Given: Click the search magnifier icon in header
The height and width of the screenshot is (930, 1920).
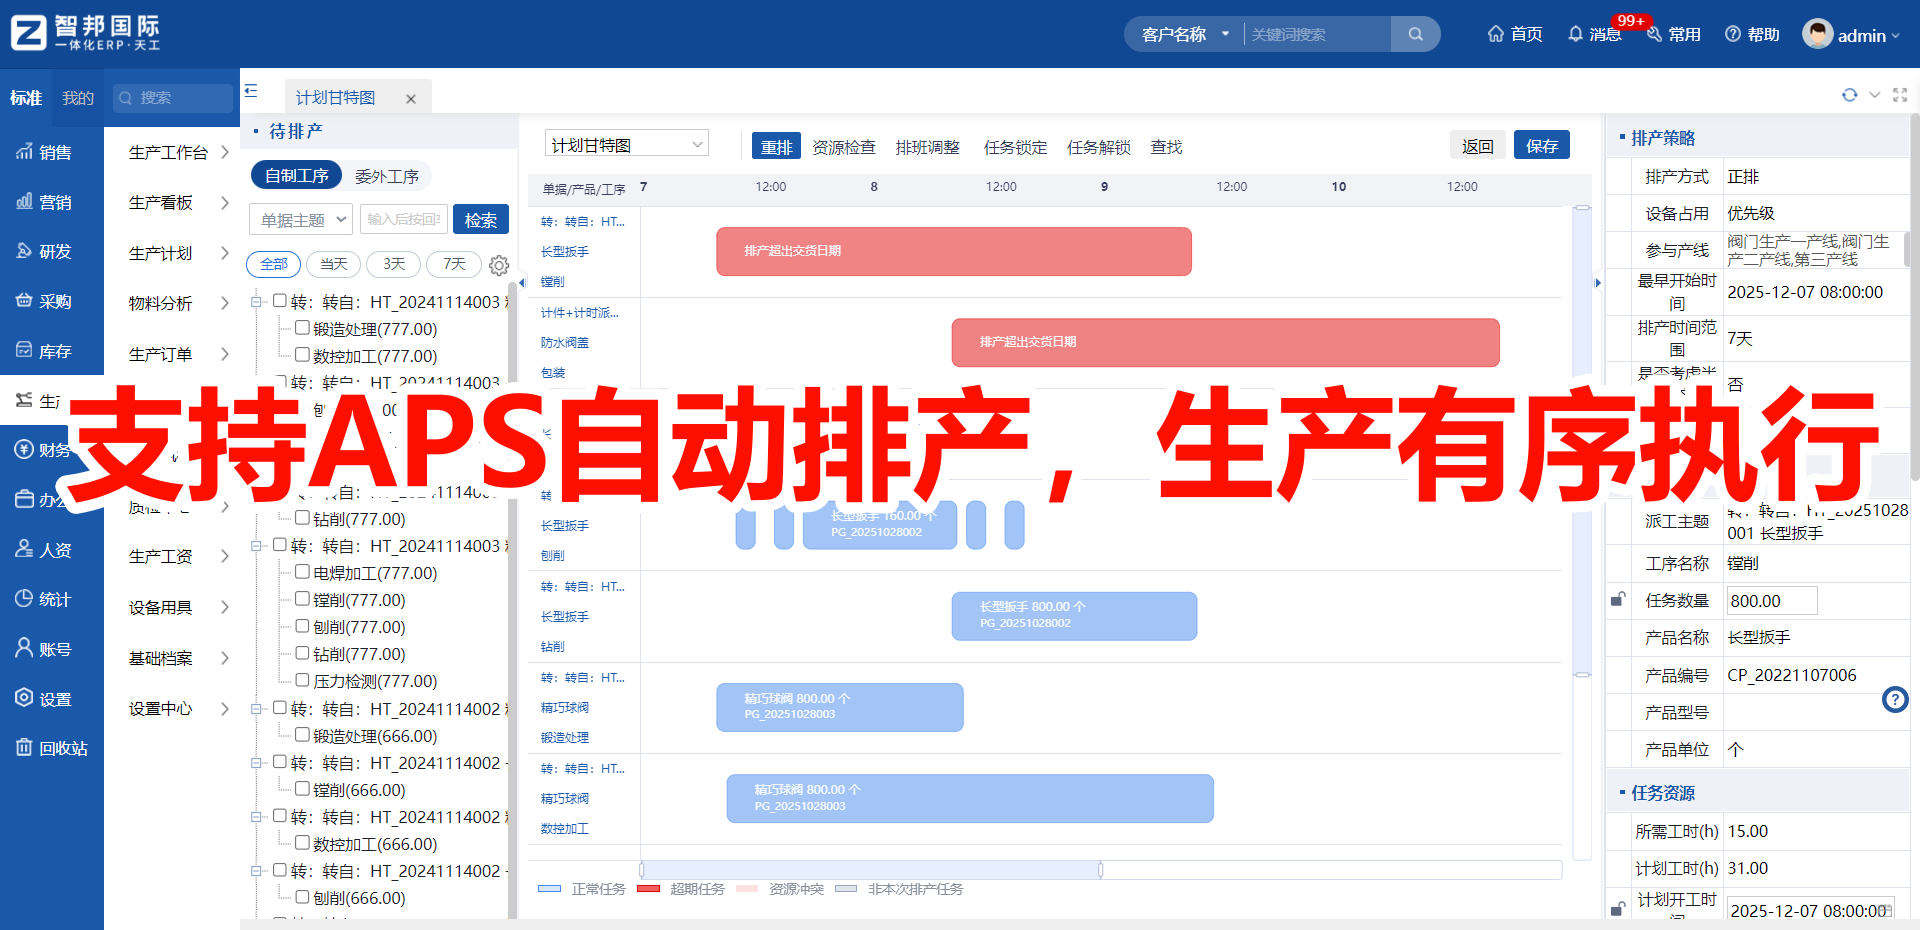Looking at the screenshot, I should click(1415, 34).
